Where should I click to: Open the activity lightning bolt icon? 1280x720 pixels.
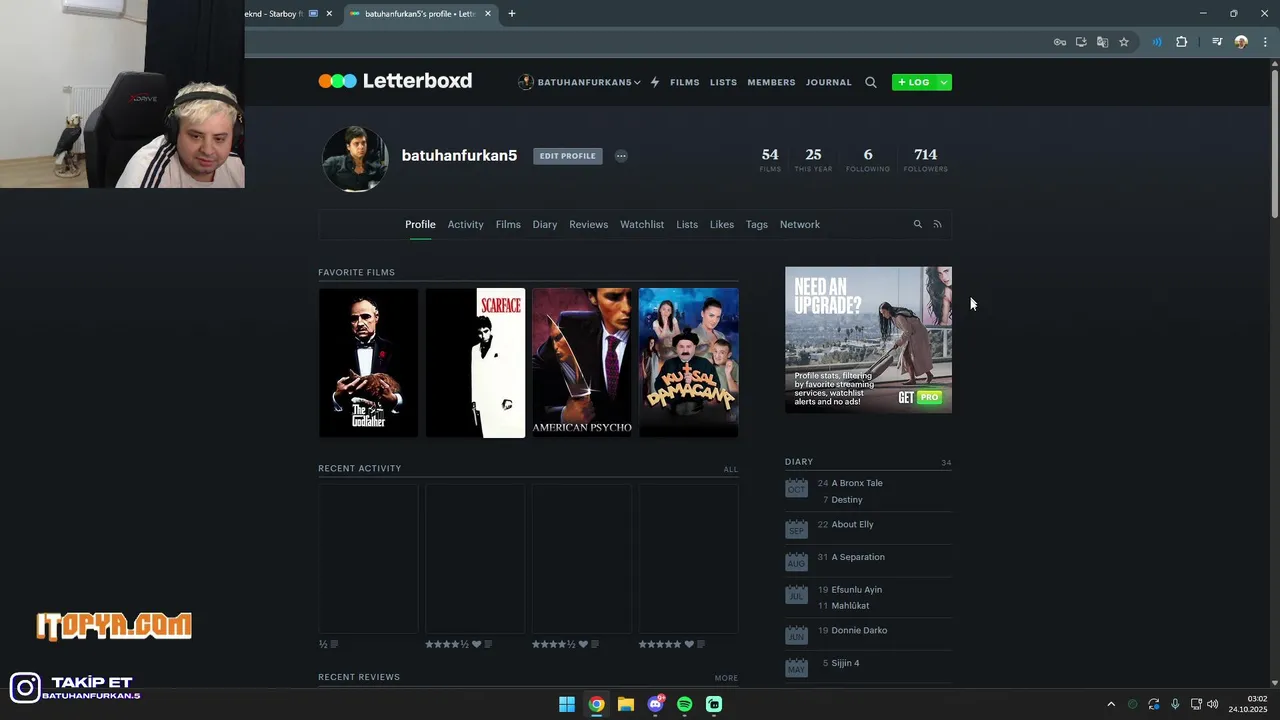pyautogui.click(x=655, y=82)
